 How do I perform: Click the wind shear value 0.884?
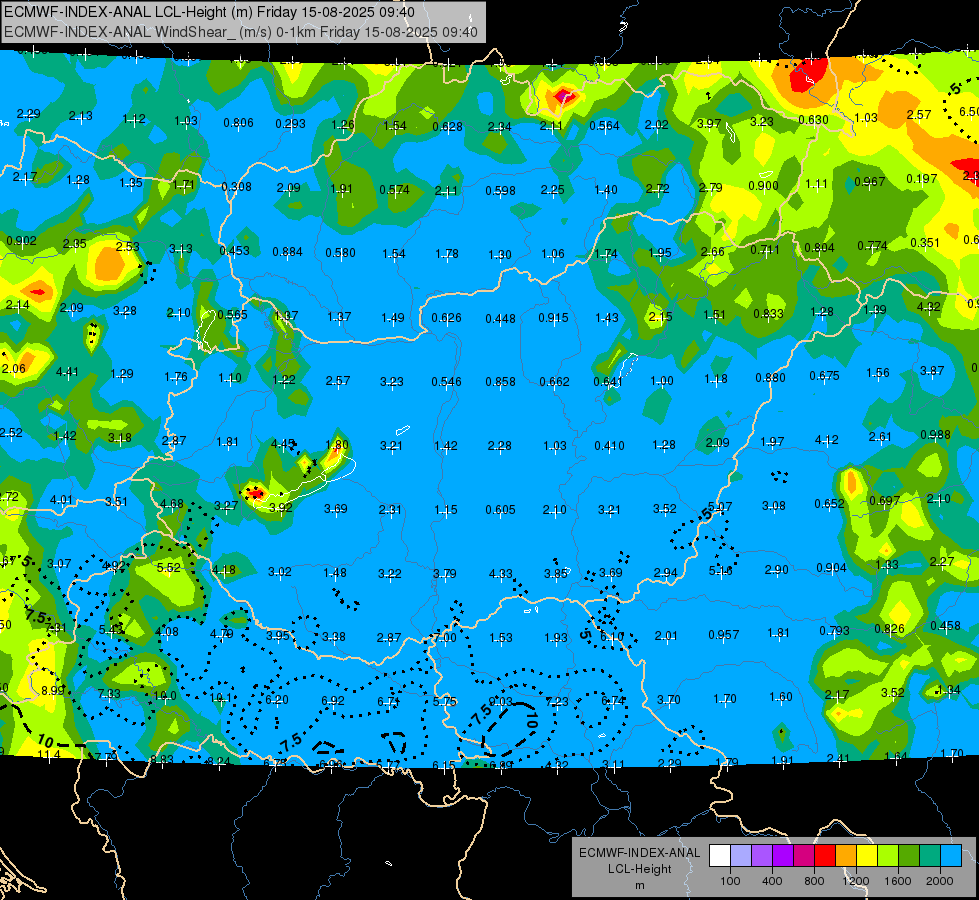pos(287,252)
